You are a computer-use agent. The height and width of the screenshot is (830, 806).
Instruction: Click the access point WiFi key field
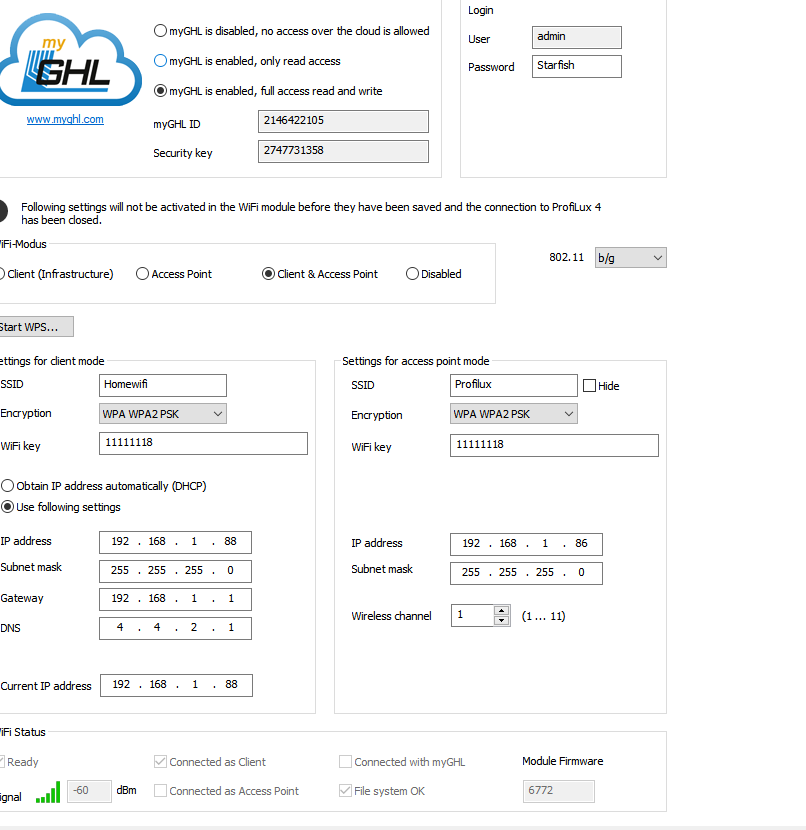[x=554, y=445]
